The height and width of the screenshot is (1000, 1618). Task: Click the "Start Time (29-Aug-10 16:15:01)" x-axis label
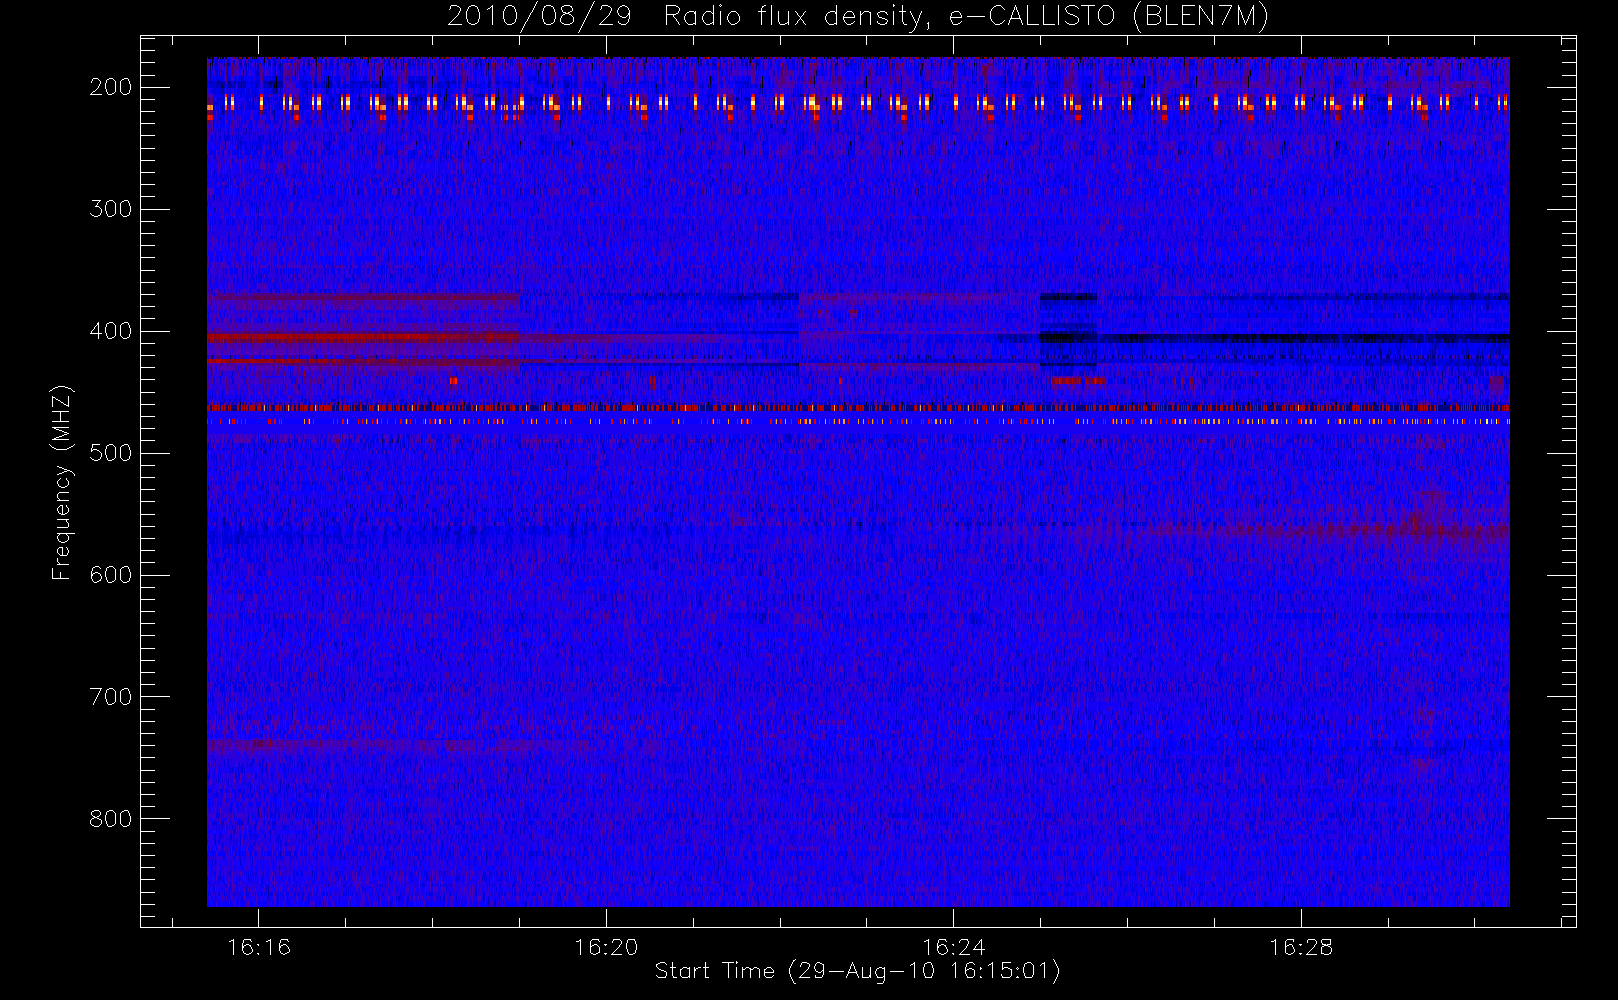(x=857, y=971)
